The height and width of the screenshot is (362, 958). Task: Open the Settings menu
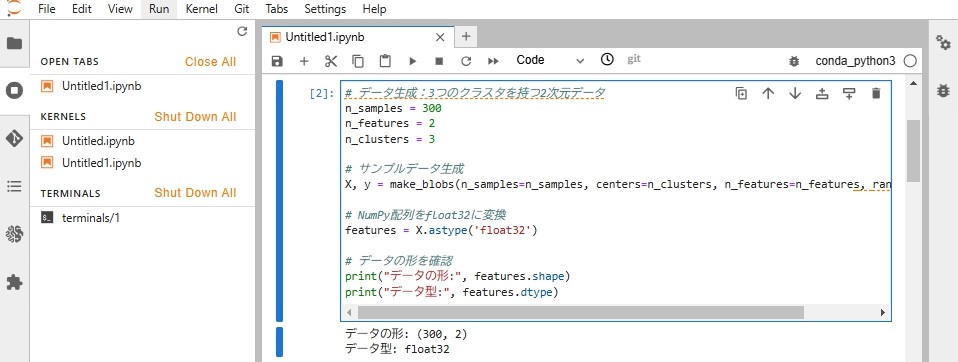325,9
